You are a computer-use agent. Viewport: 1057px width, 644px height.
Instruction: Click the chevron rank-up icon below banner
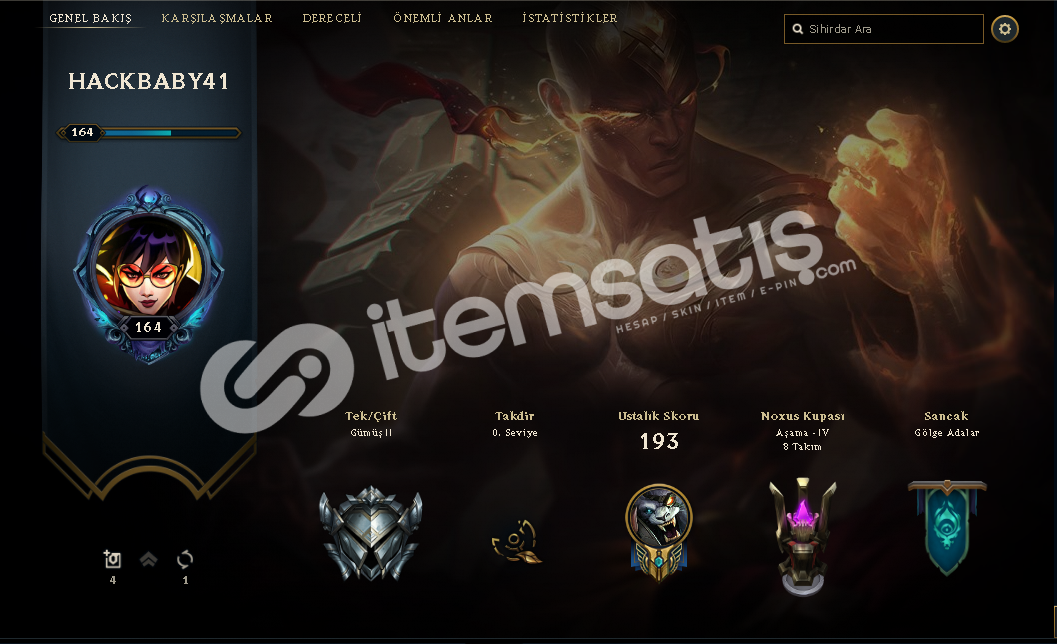click(148, 559)
